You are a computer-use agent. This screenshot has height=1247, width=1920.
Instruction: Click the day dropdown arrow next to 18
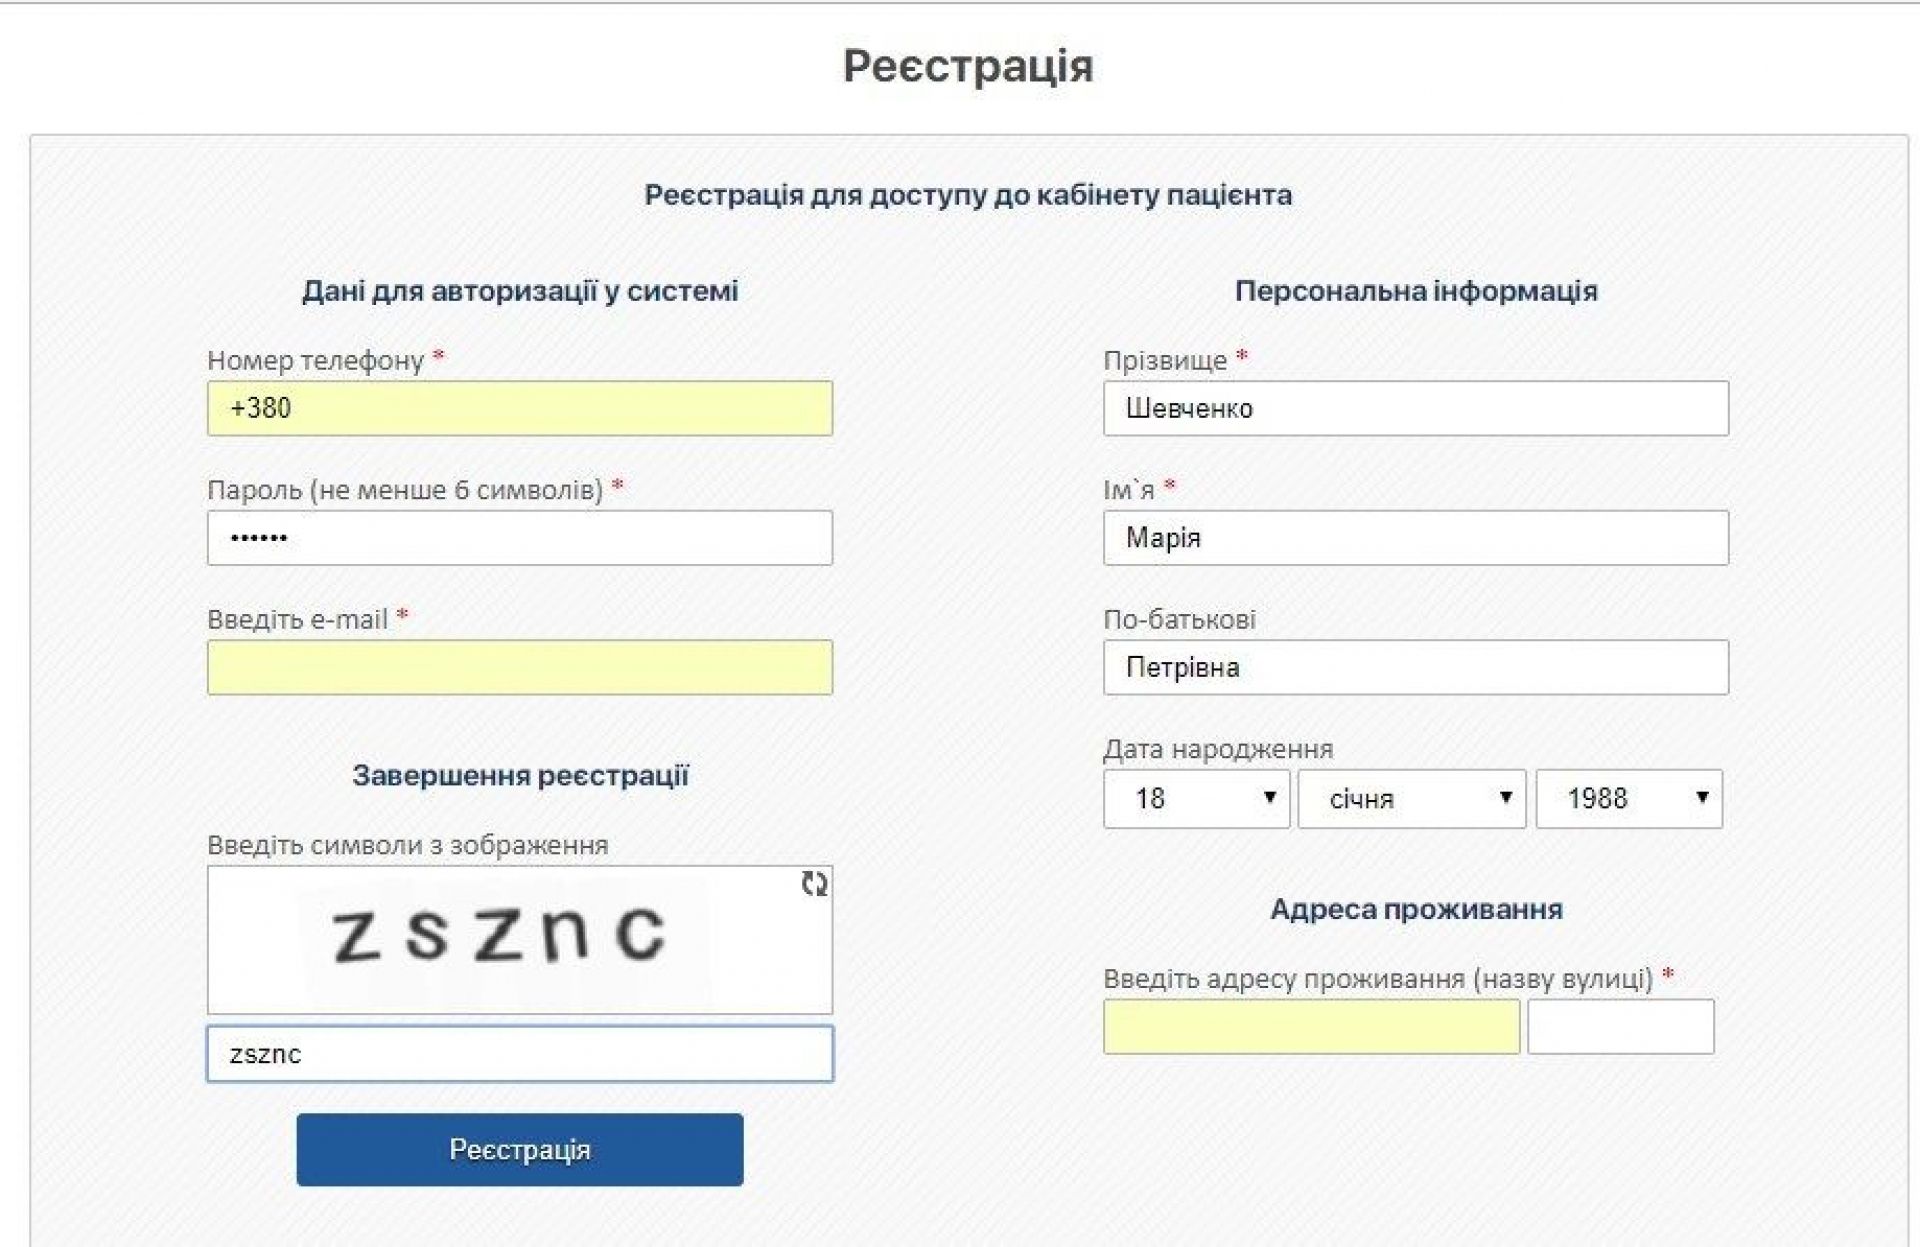[x=1269, y=797]
